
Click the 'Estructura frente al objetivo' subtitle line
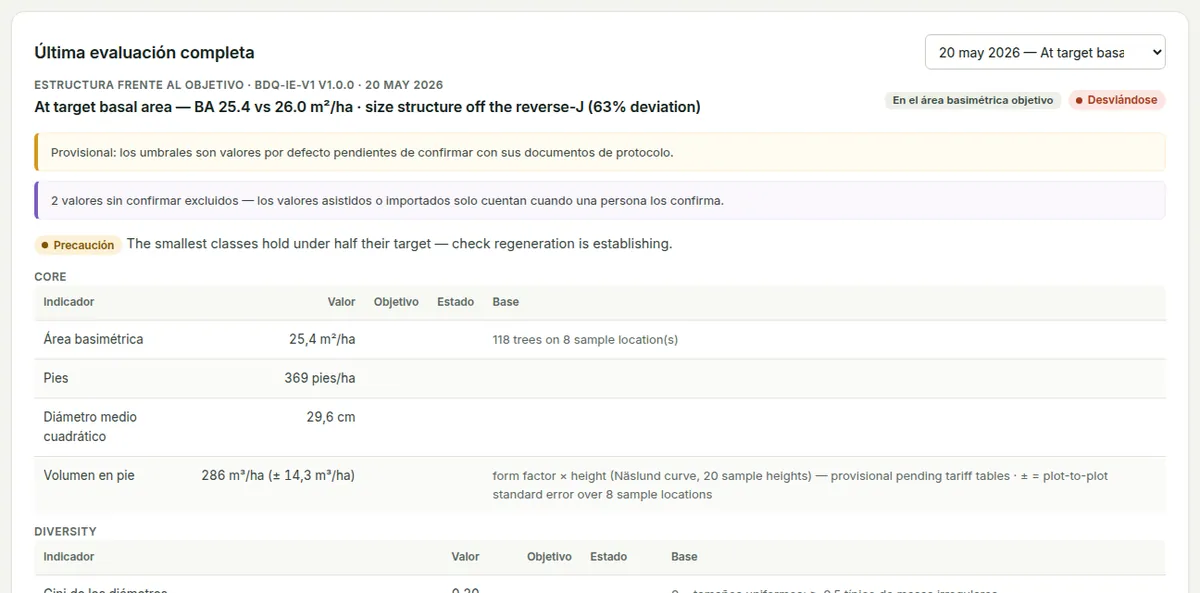(x=238, y=85)
